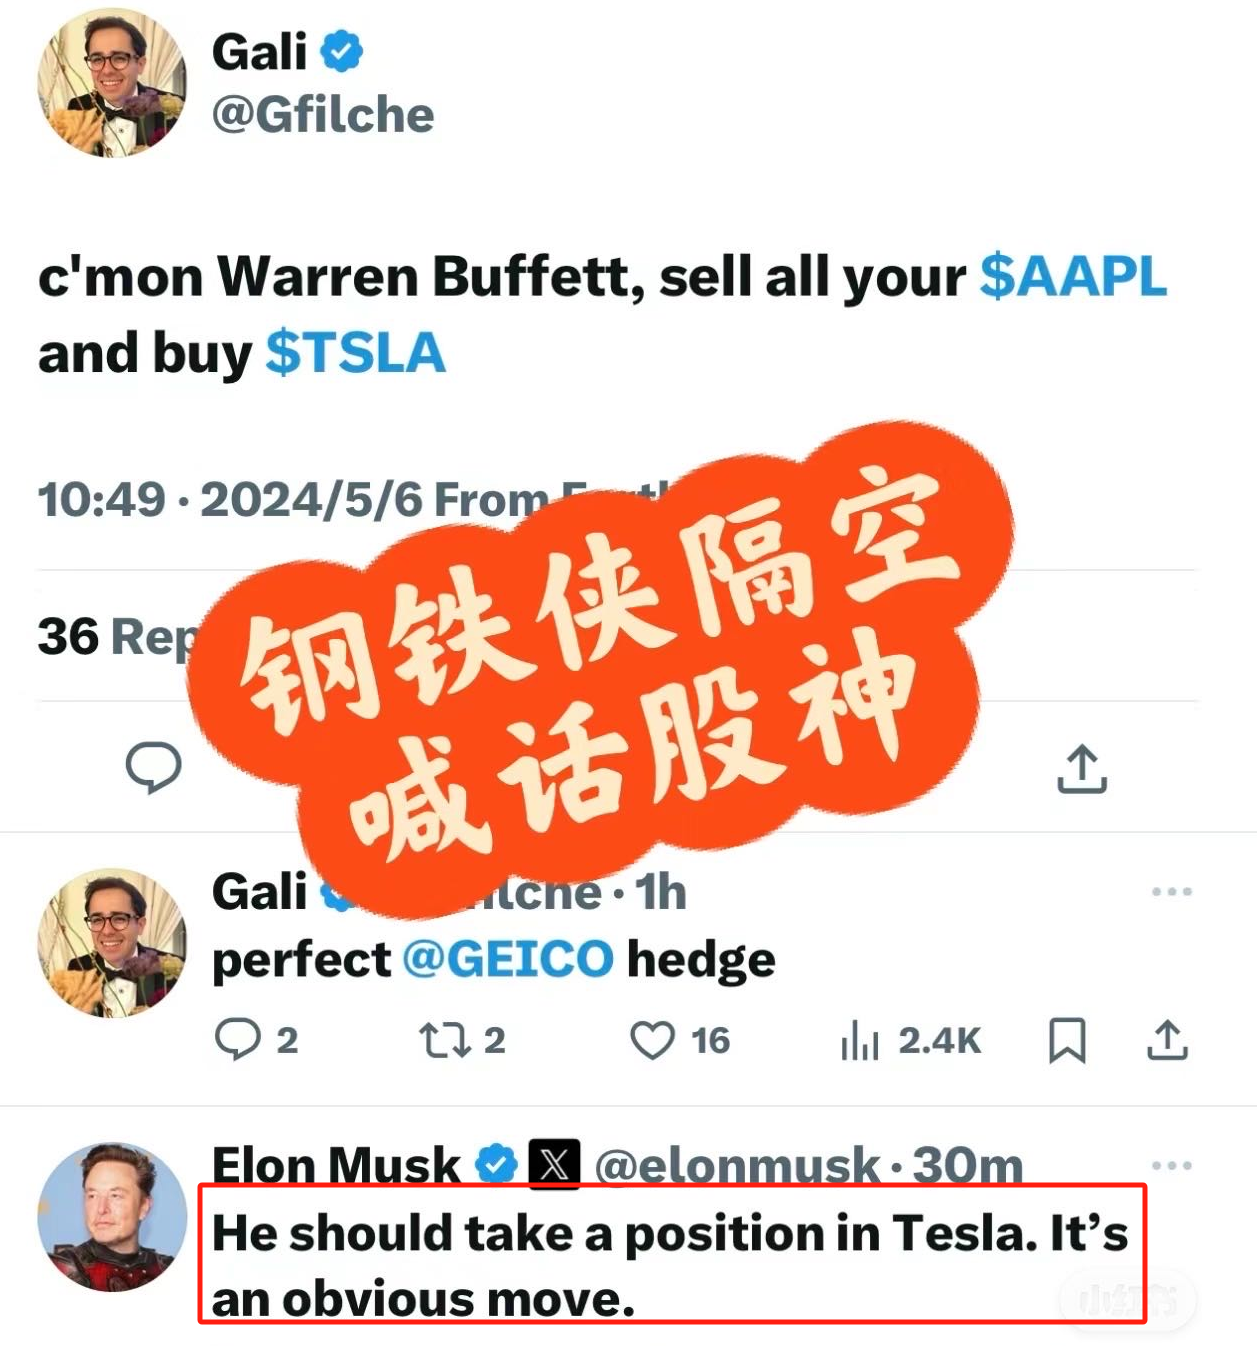Click Elon Musk's blue verified checkmark

point(496,1165)
